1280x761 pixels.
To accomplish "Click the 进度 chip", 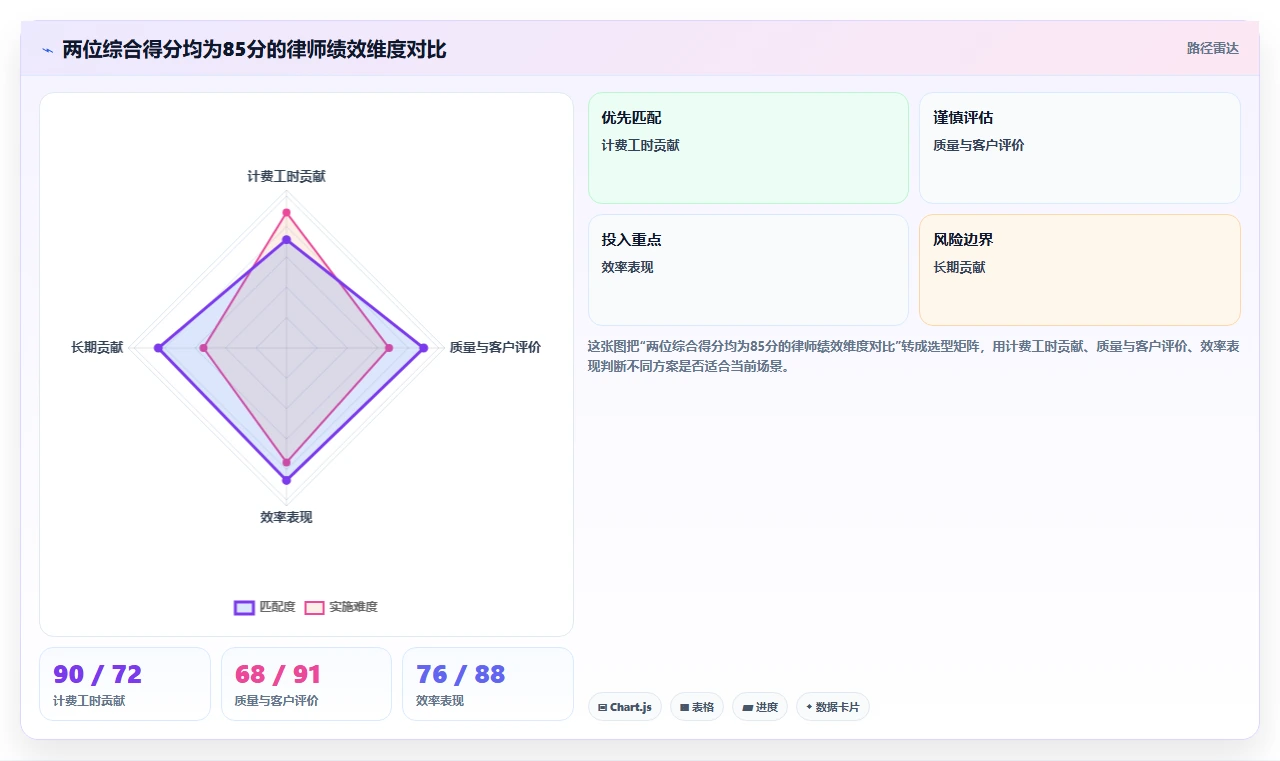I will click(760, 707).
